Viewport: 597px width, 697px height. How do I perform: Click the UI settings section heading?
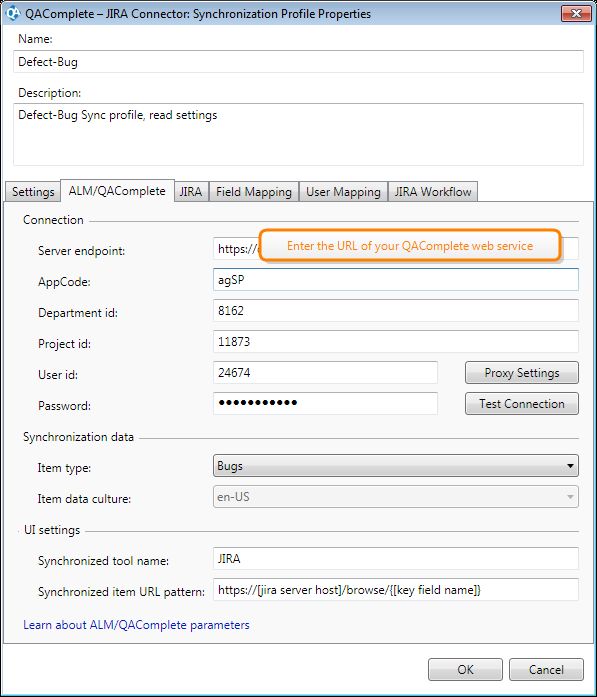pyautogui.click(x=52, y=530)
